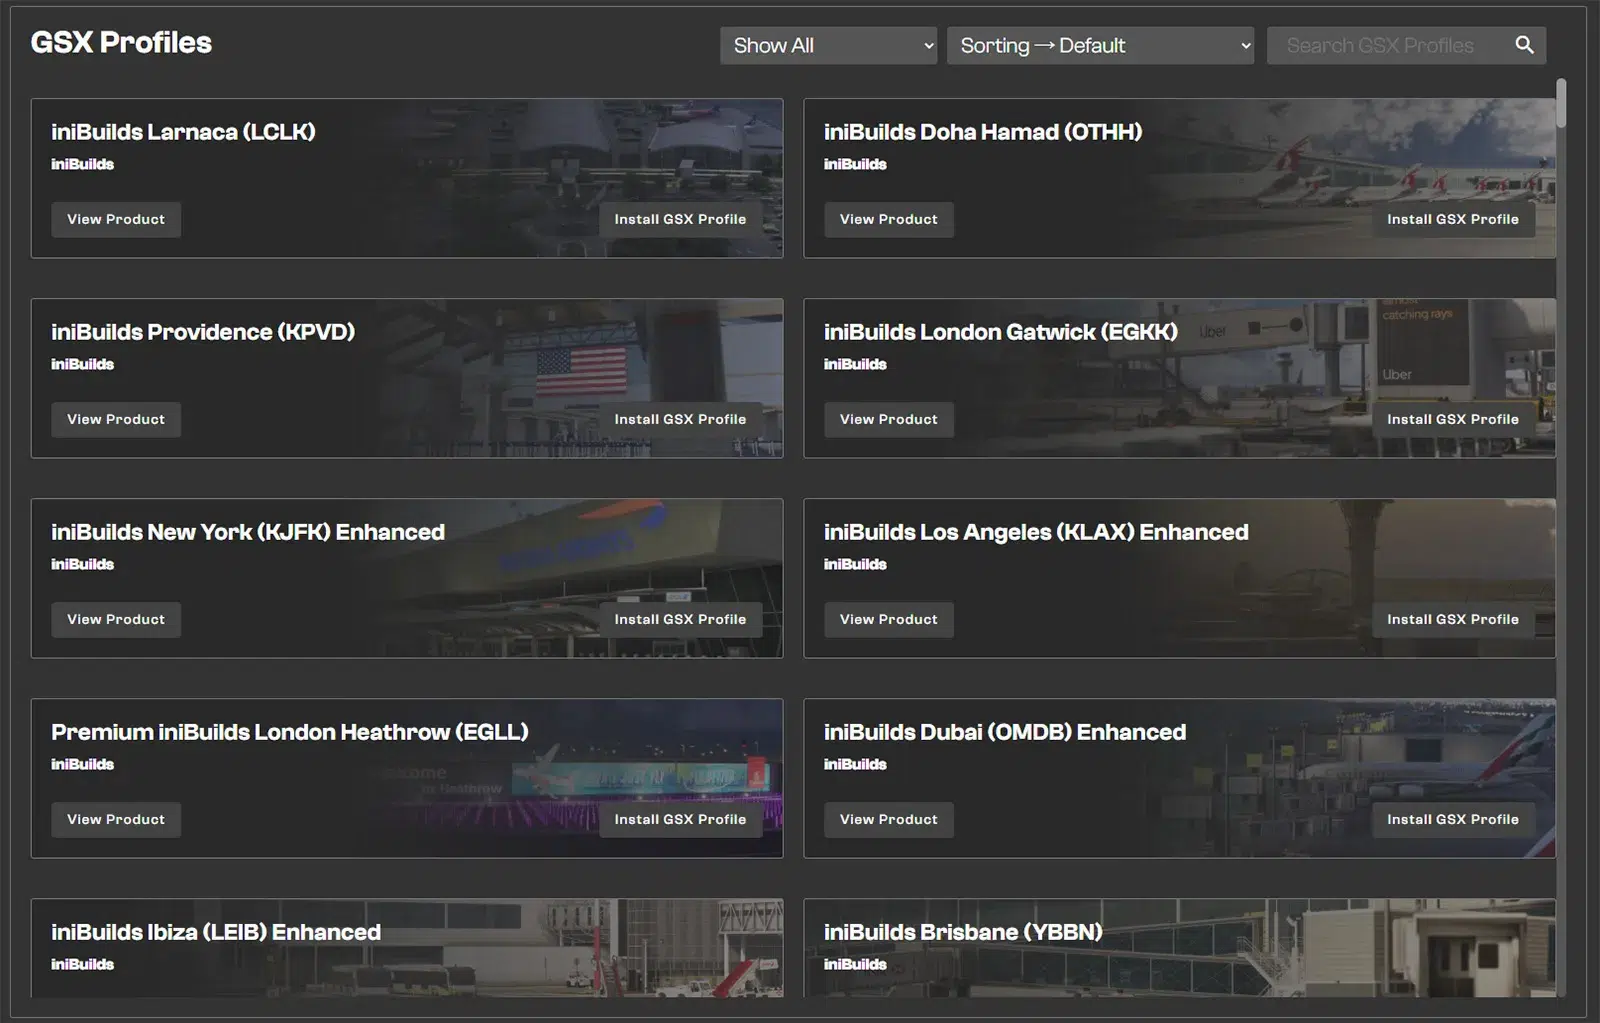
Task: Install GSX Profile for London Heathrow
Action: [680, 819]
